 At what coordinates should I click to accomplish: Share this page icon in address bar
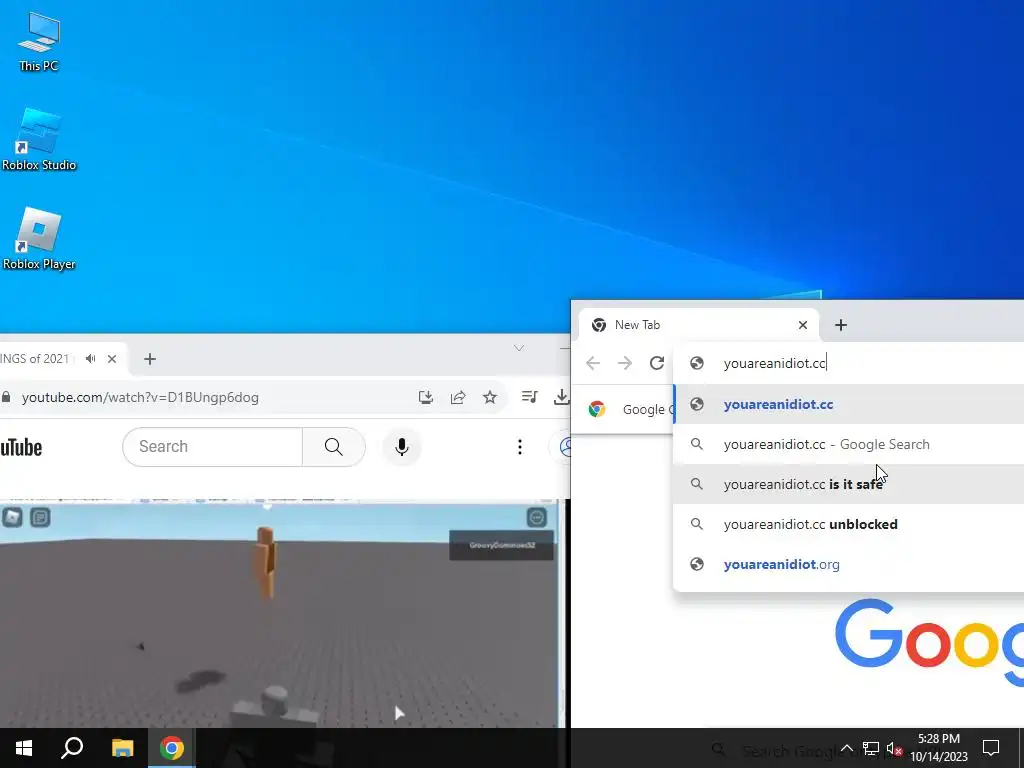click(x=458, y=397)
